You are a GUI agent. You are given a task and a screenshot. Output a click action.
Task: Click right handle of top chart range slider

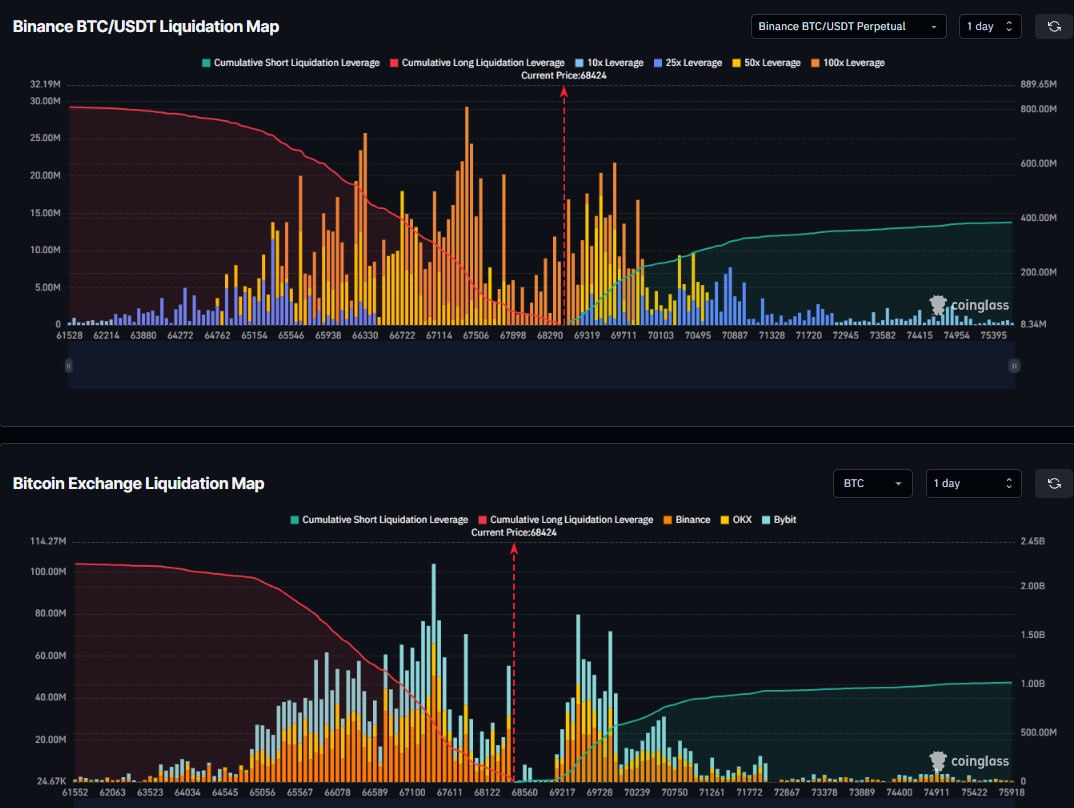[x=1014, y=366]
